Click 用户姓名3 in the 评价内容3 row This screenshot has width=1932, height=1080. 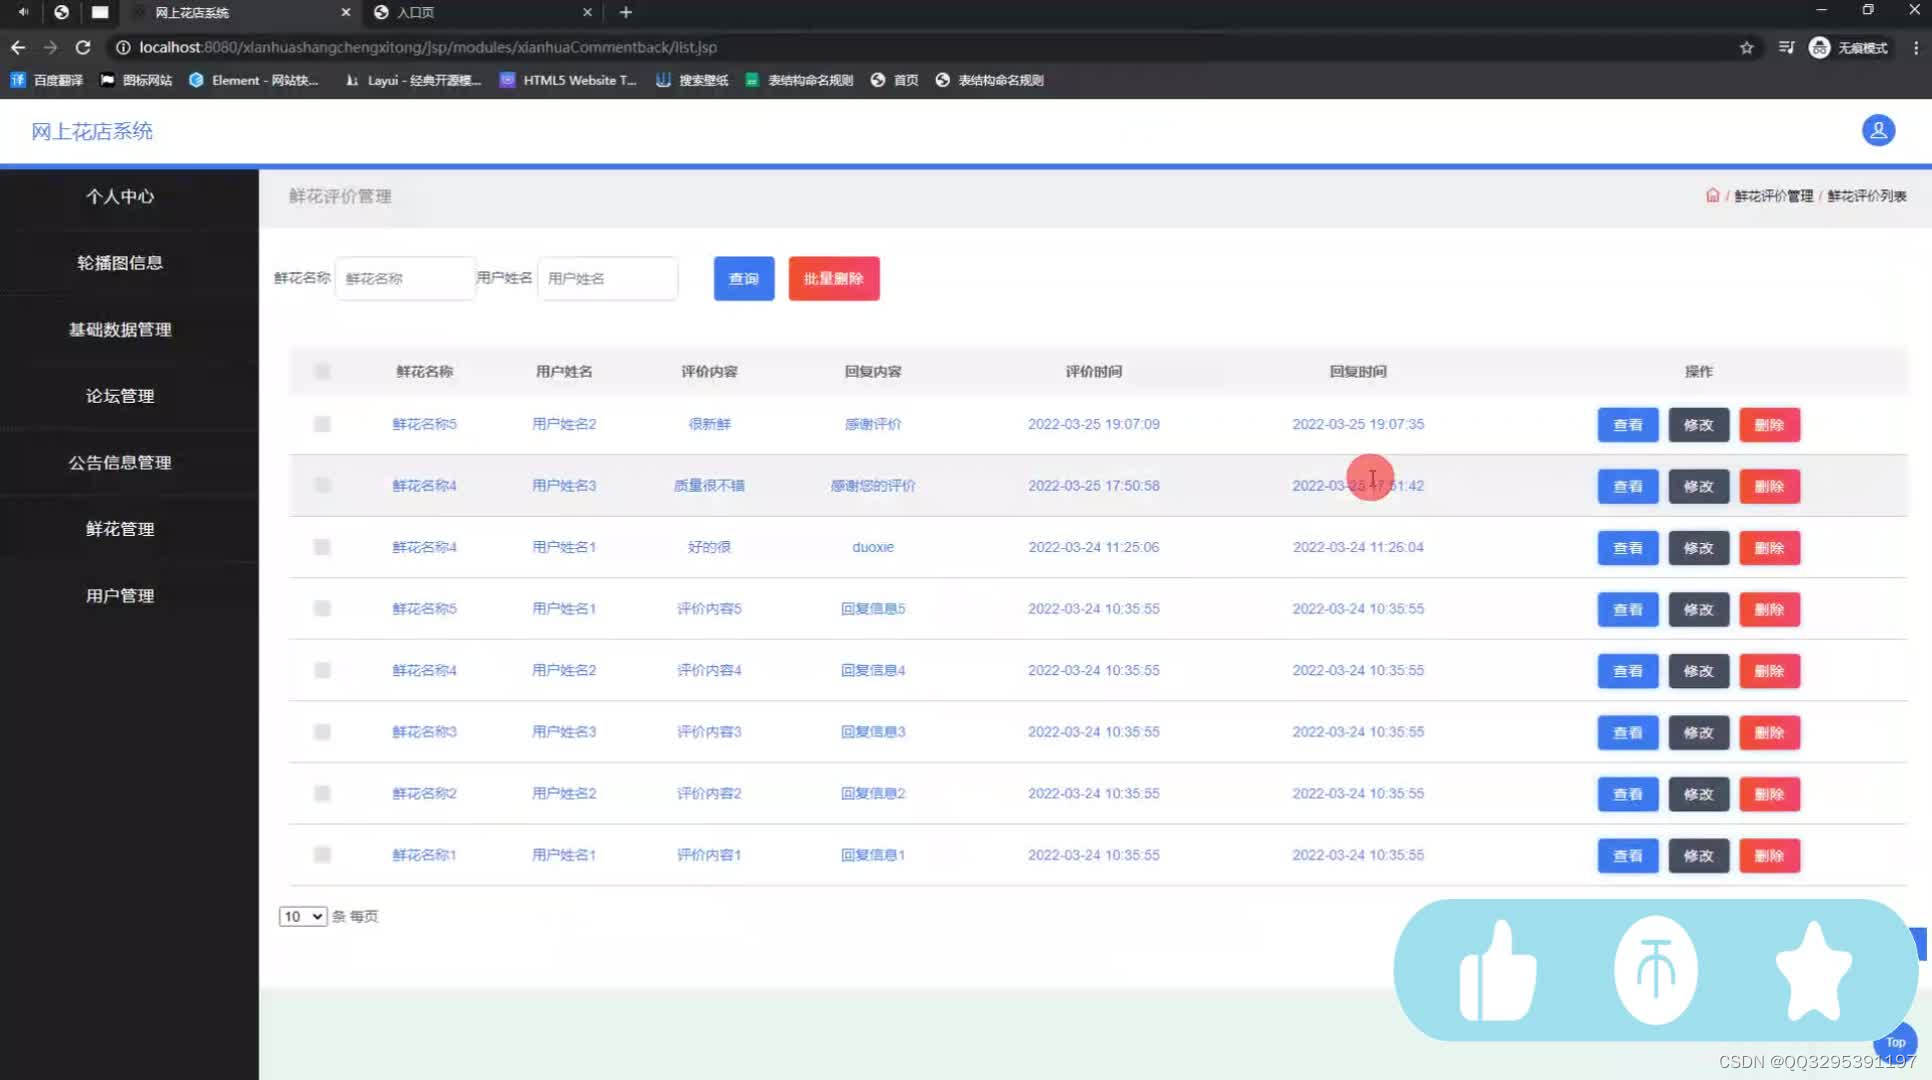pyautogui.click(x=563, y=732)
